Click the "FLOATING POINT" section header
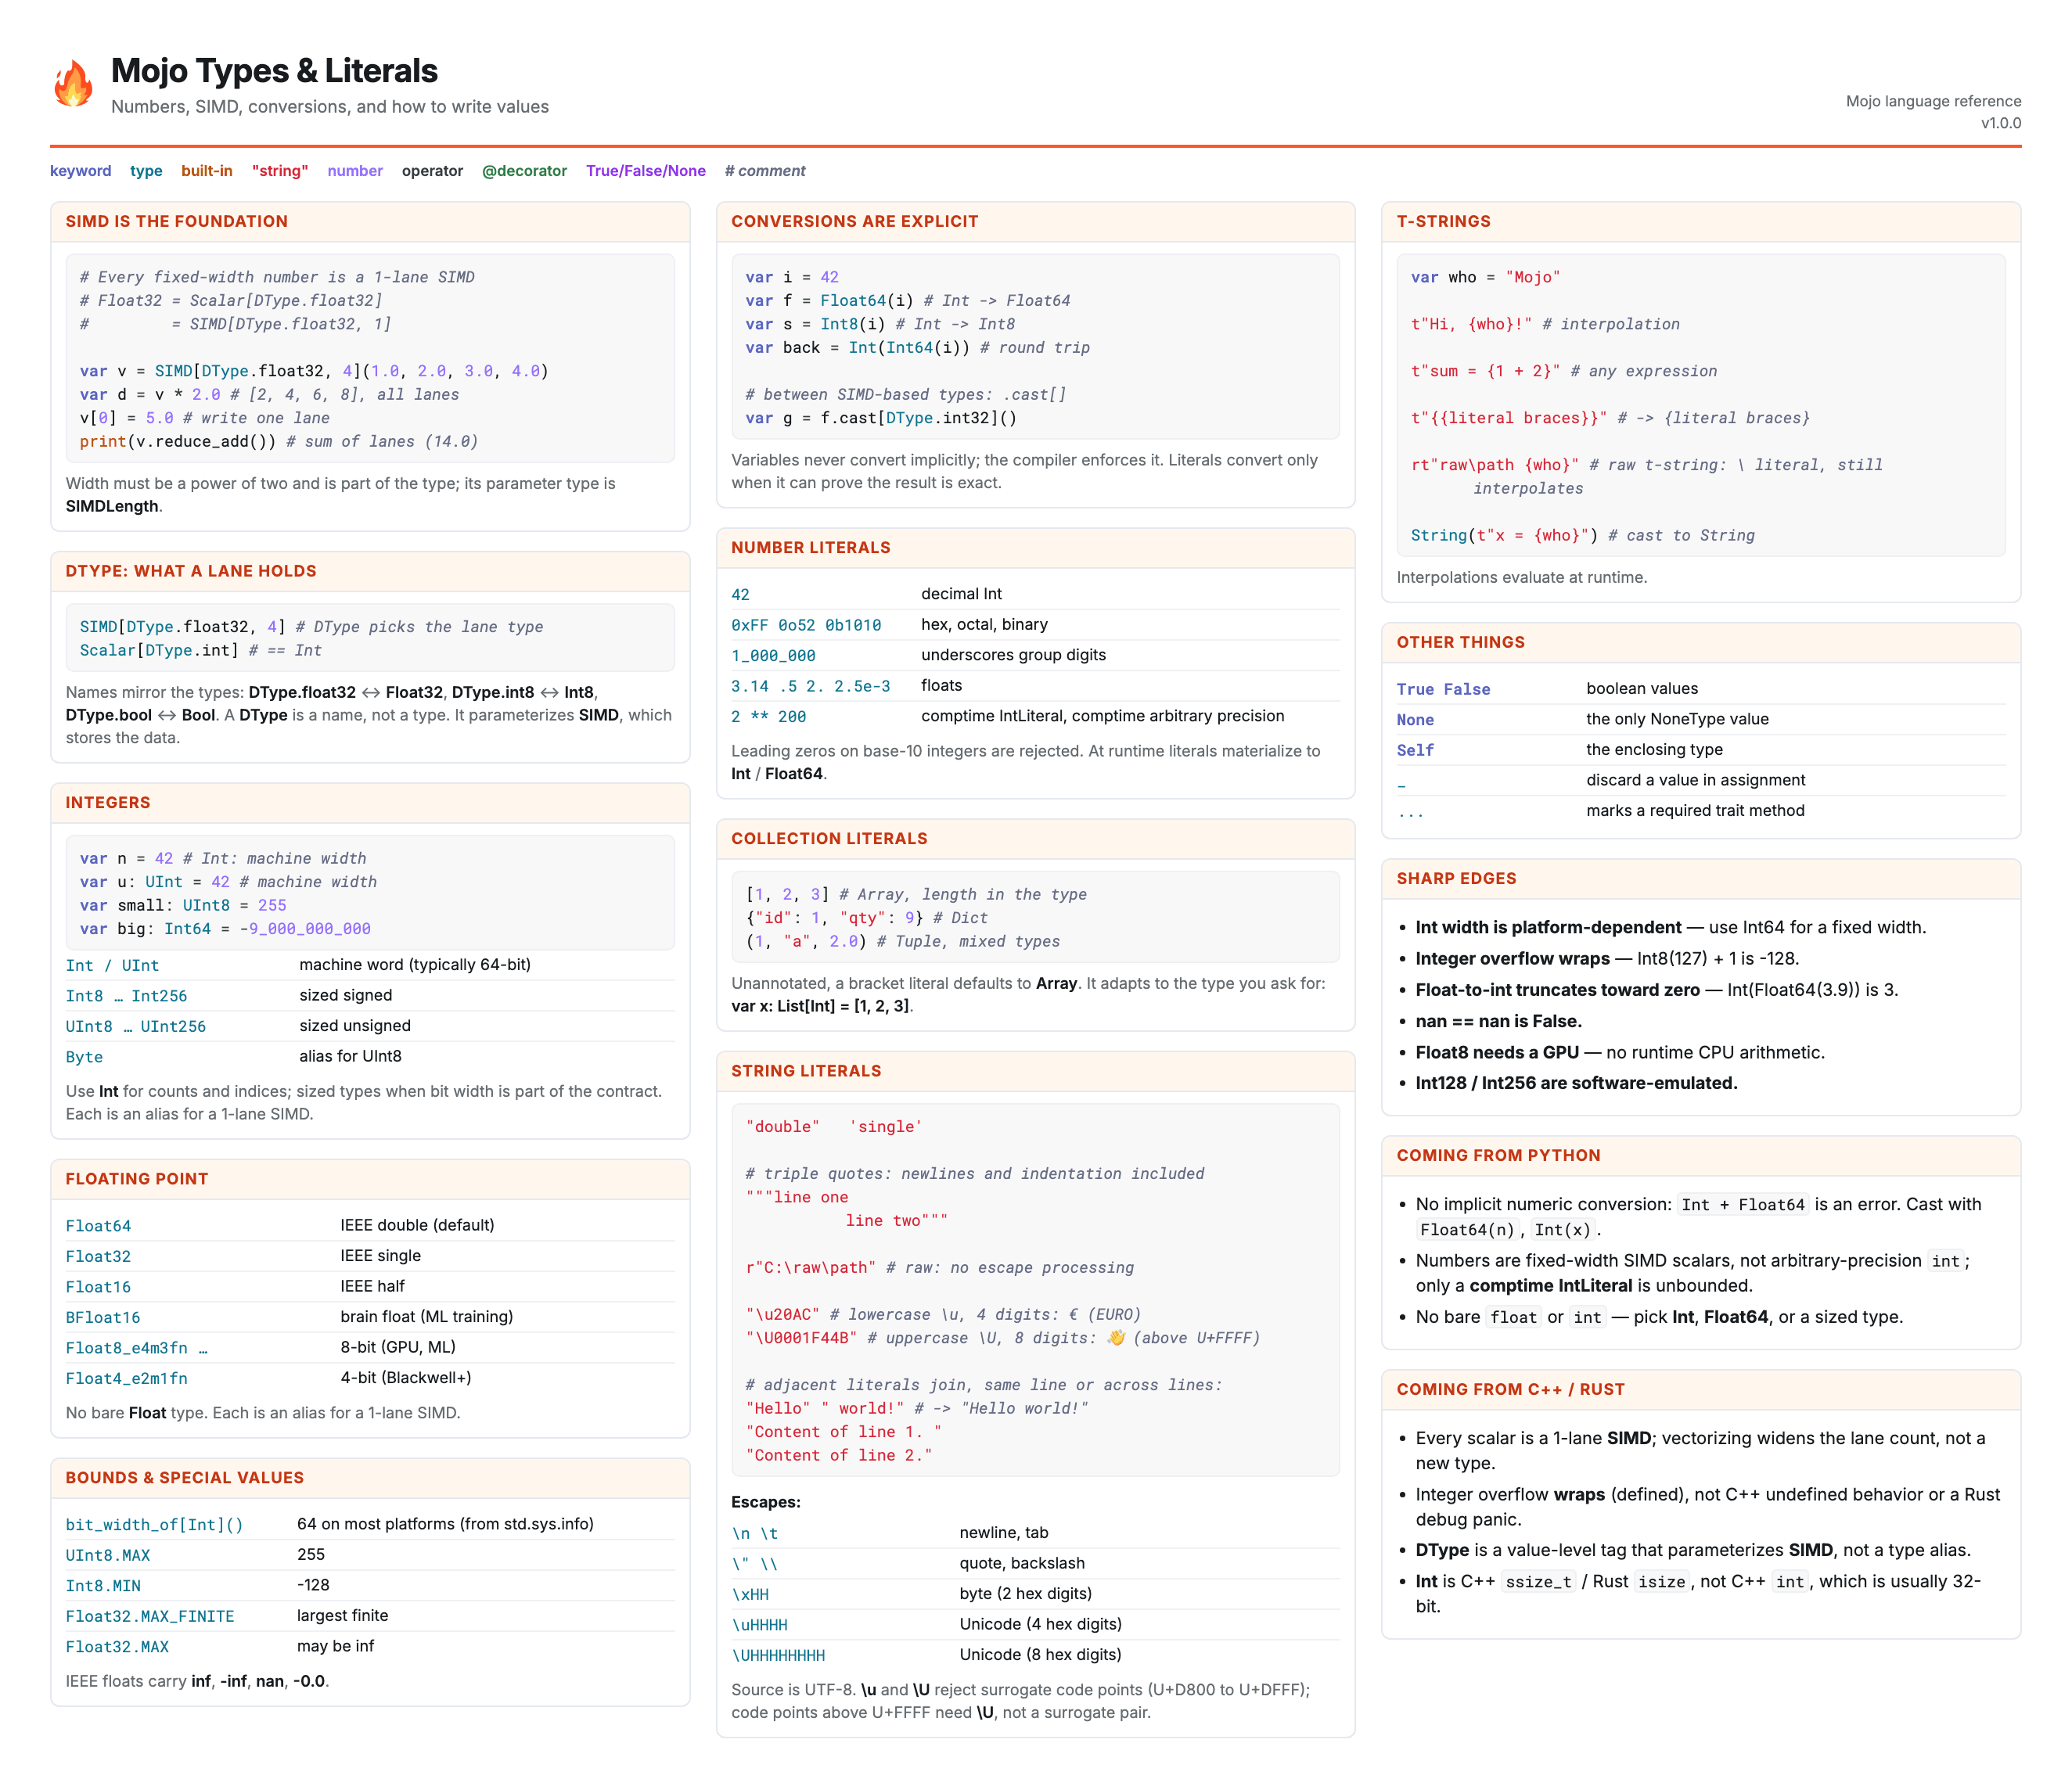Image resolution: width=2072 pixels, height=1779 pixels. pos(137,1179)
